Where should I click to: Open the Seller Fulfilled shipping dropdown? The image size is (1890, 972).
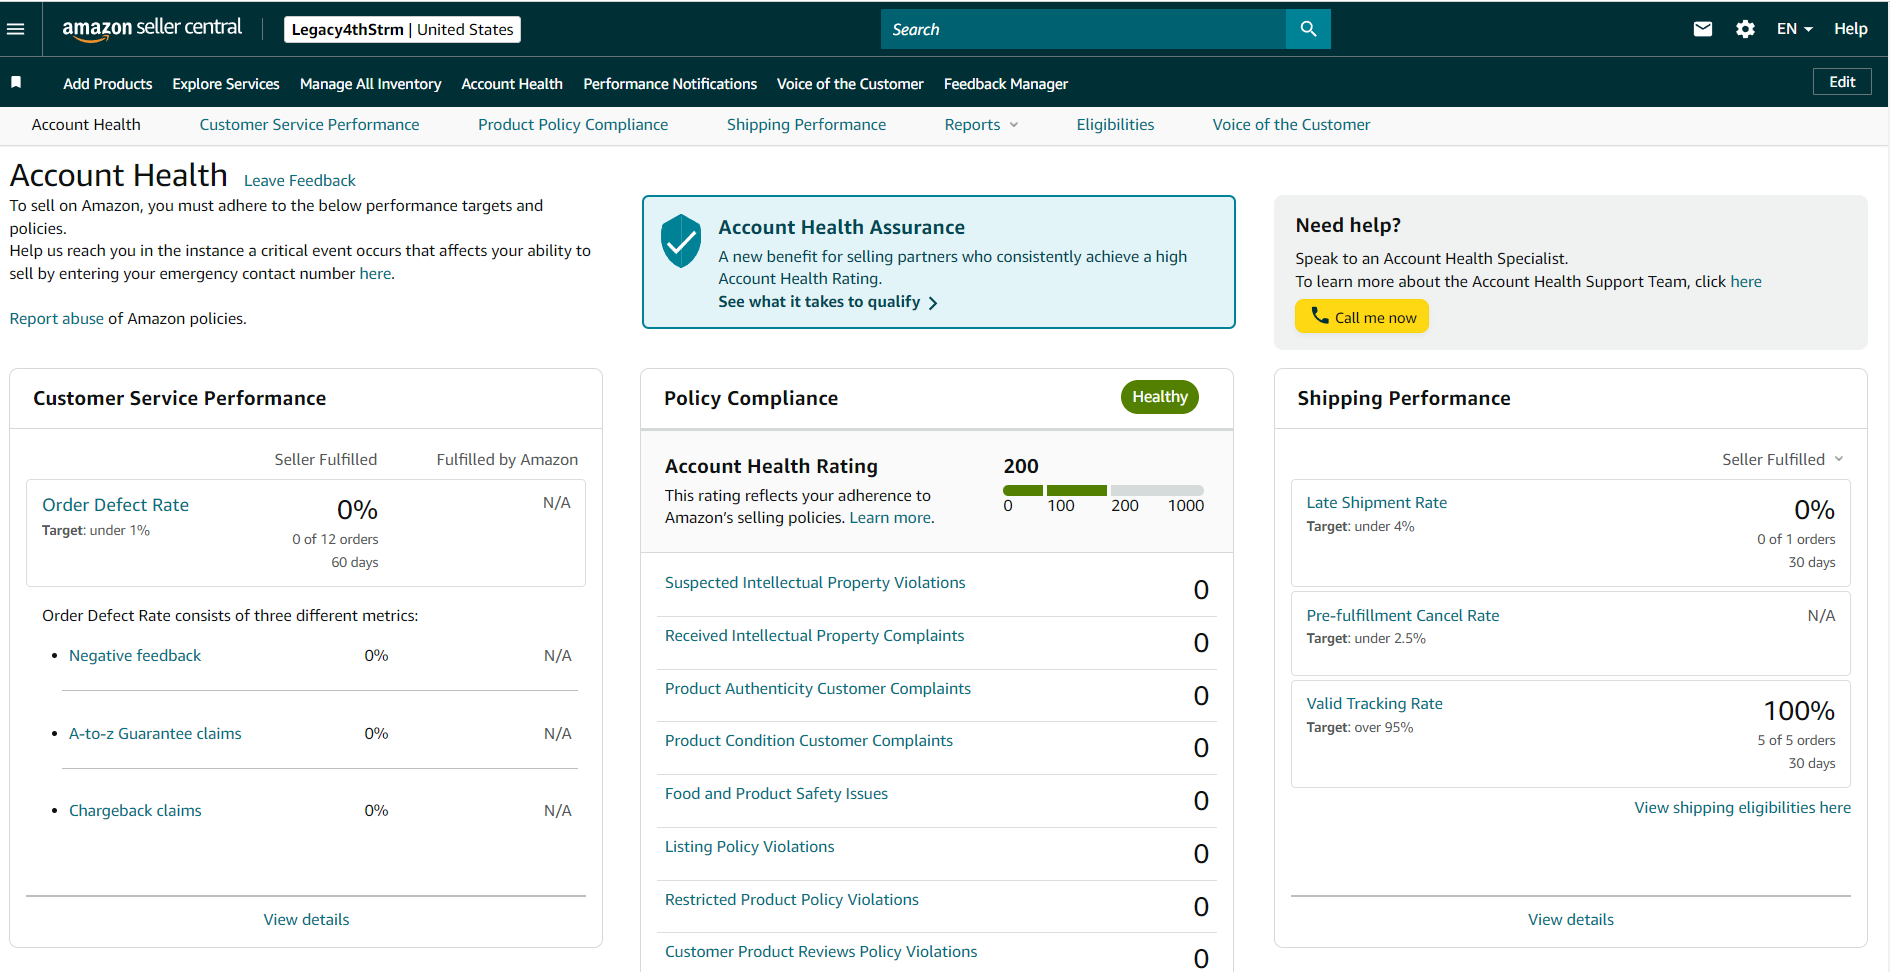point(1782,459)
